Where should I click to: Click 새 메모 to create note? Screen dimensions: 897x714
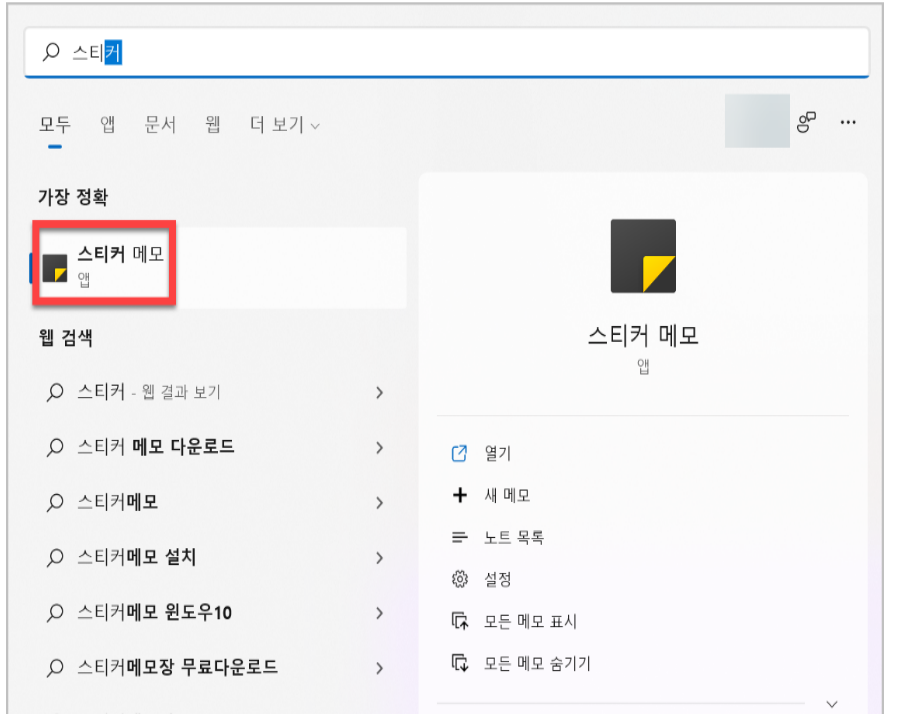pyautogui.click(x=507, y=495)
